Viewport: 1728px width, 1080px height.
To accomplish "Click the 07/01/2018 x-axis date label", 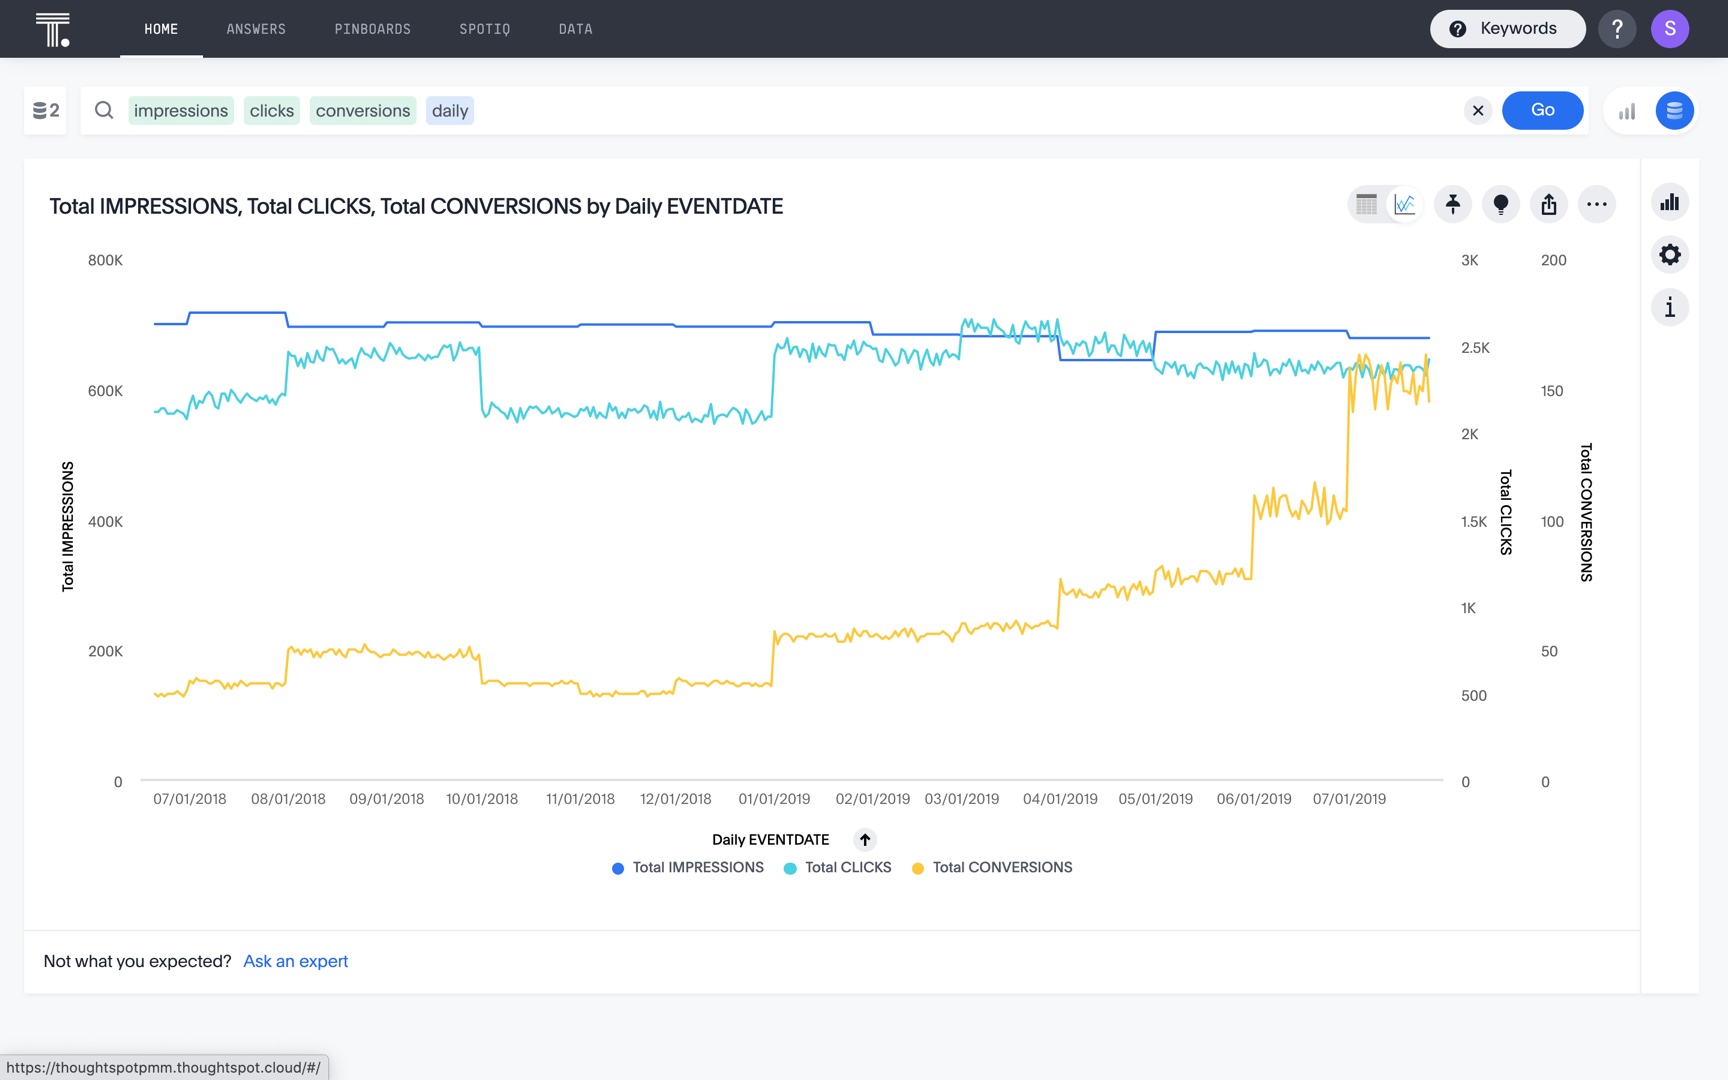I will 190,799.
